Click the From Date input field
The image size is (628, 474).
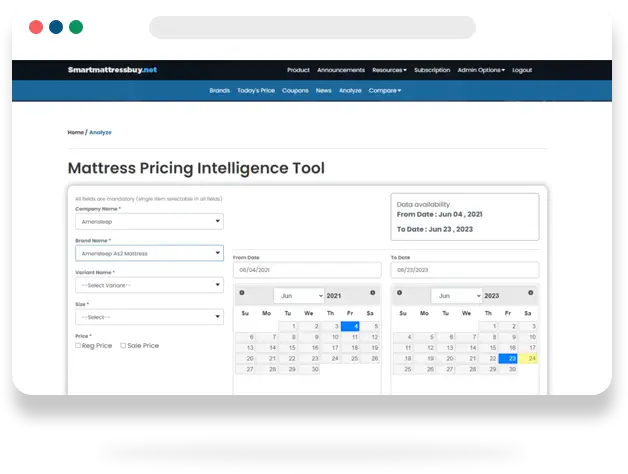pyautogui.click(x=307, y=270)
